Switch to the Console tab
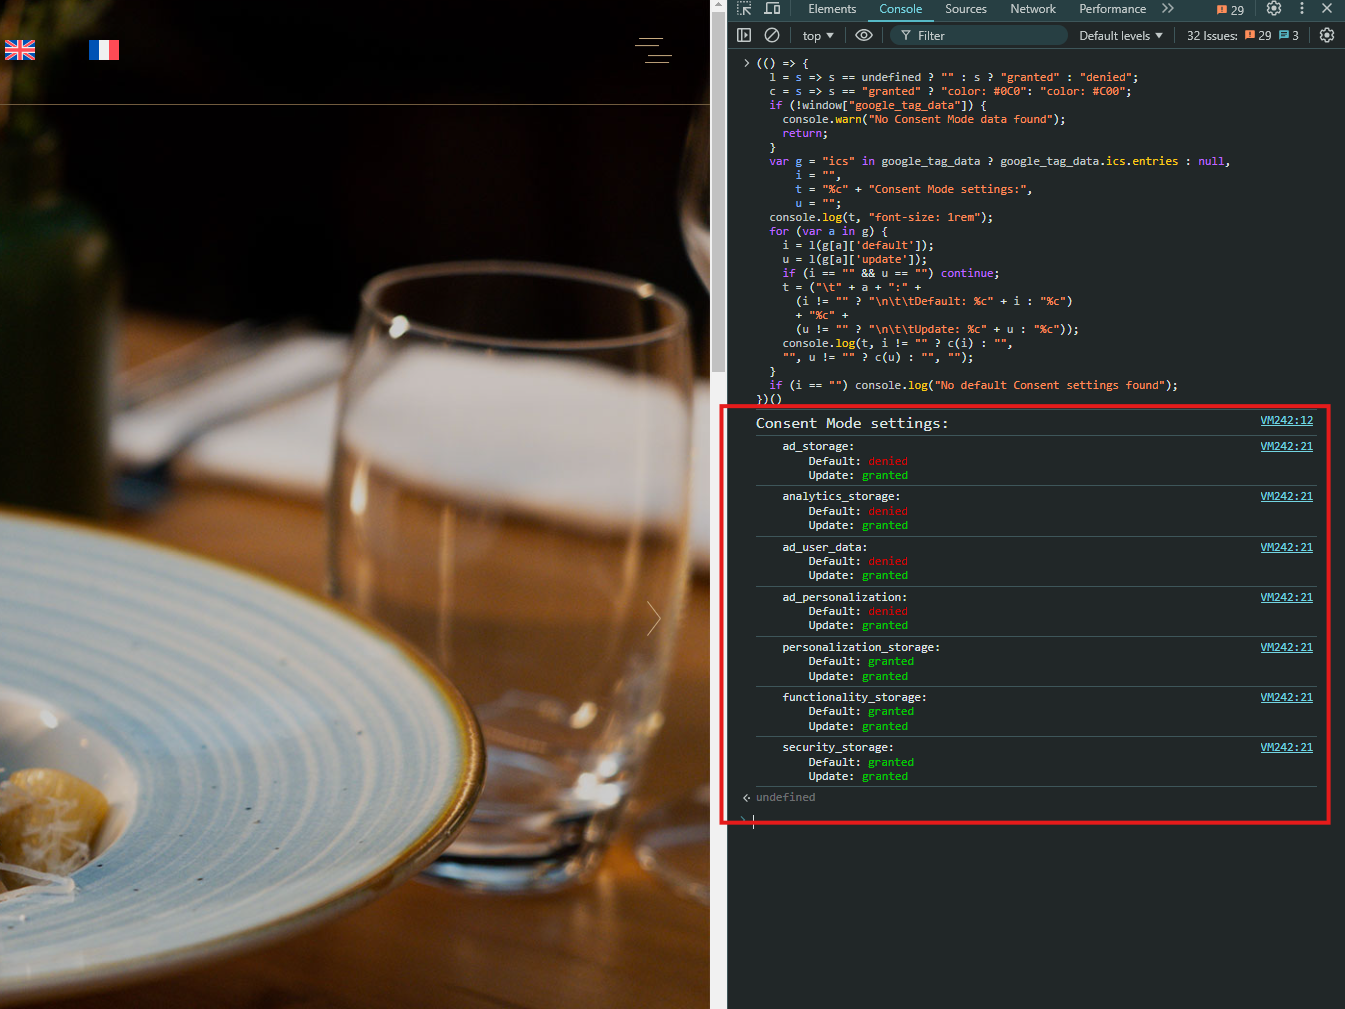 tap(901, 9)
